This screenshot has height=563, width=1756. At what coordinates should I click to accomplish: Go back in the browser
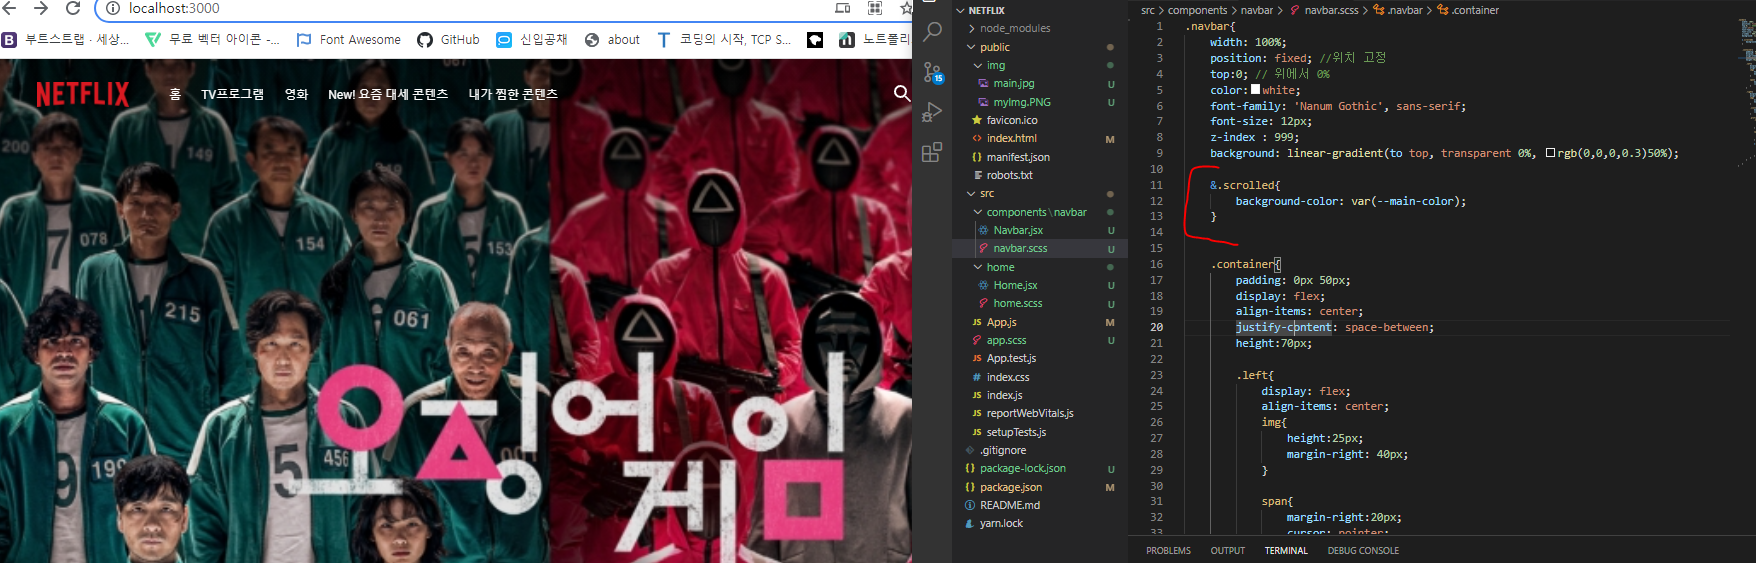(x=10, y=8)
